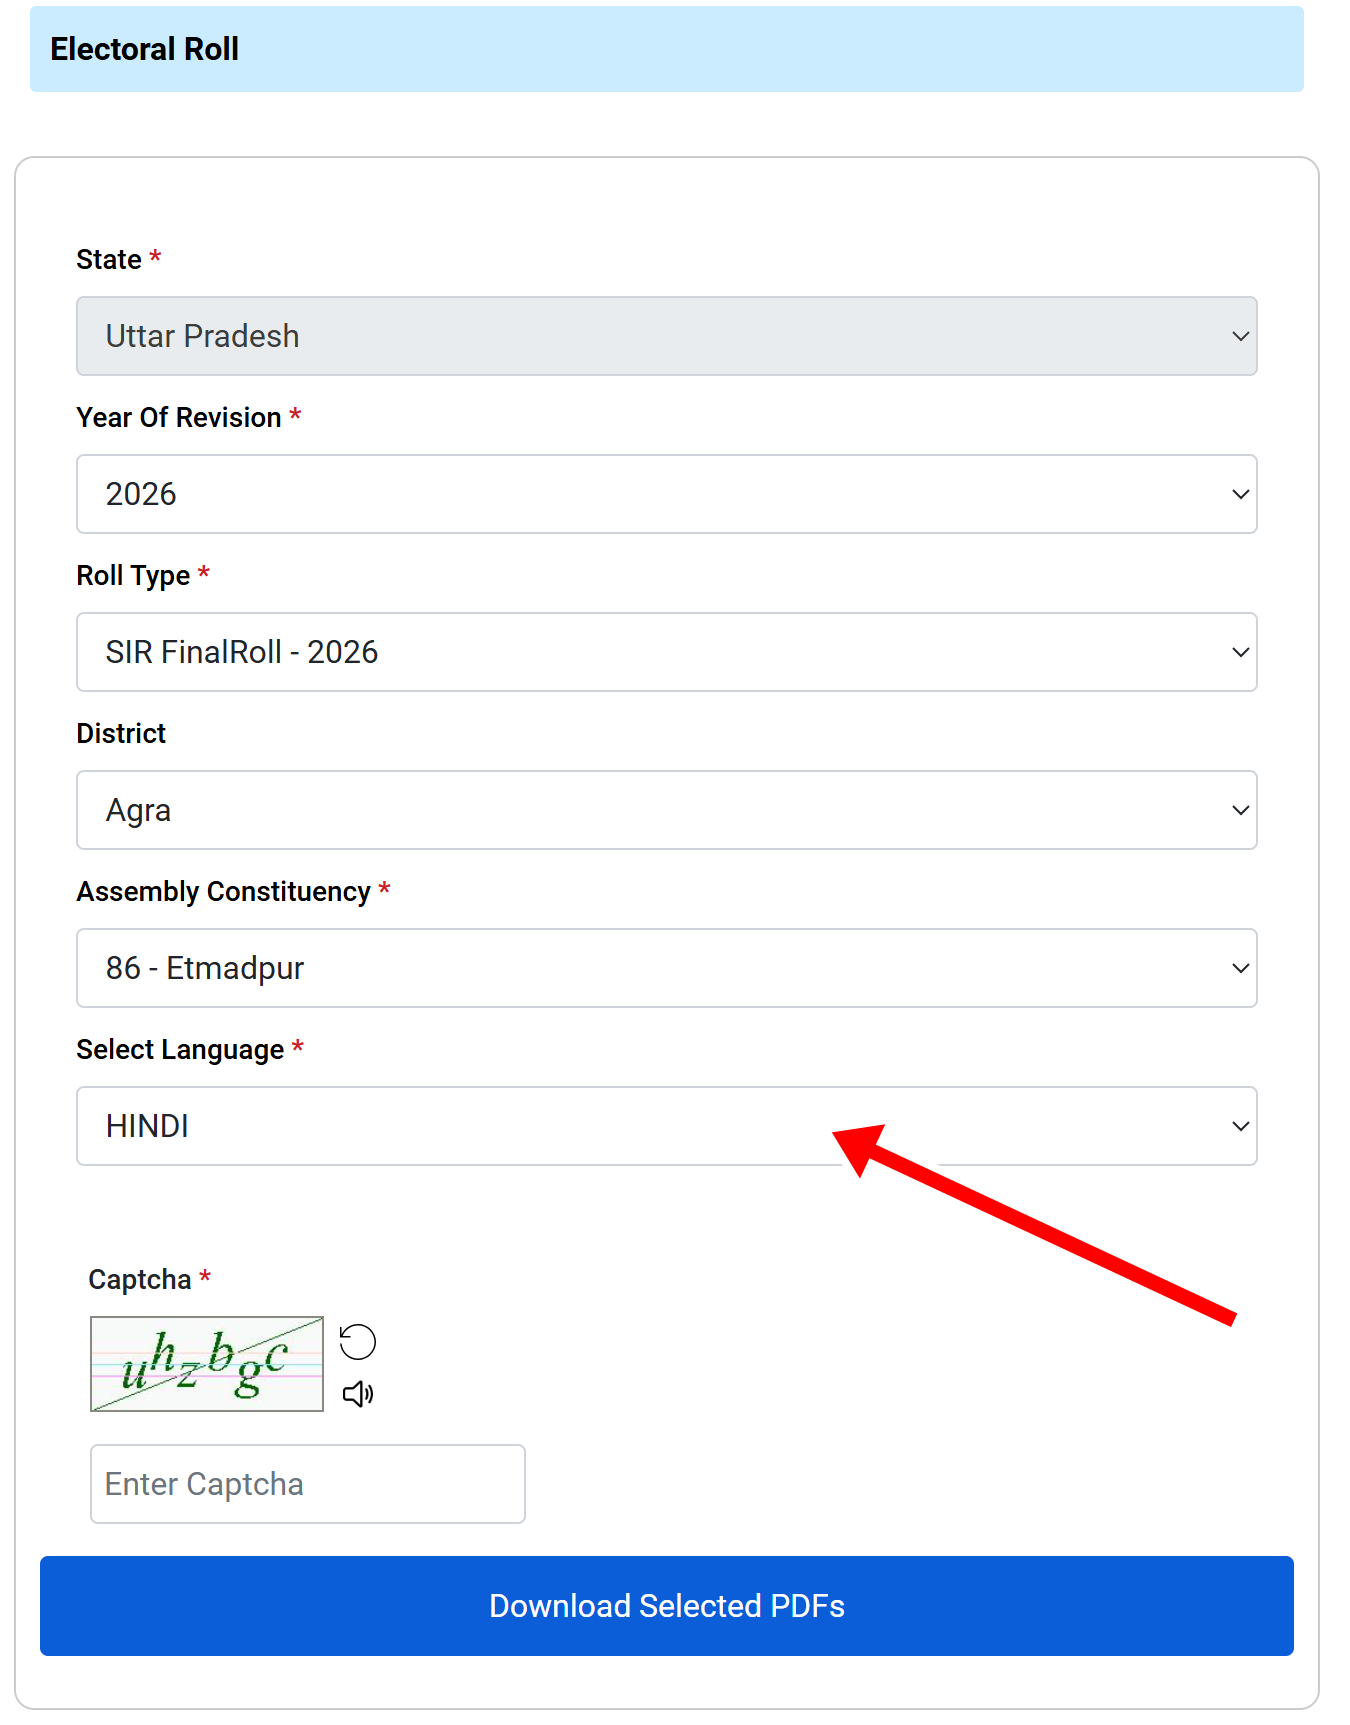Screen dimensions: 1350x1725
Task: Click the captcha image
Action: (207, 1364)
